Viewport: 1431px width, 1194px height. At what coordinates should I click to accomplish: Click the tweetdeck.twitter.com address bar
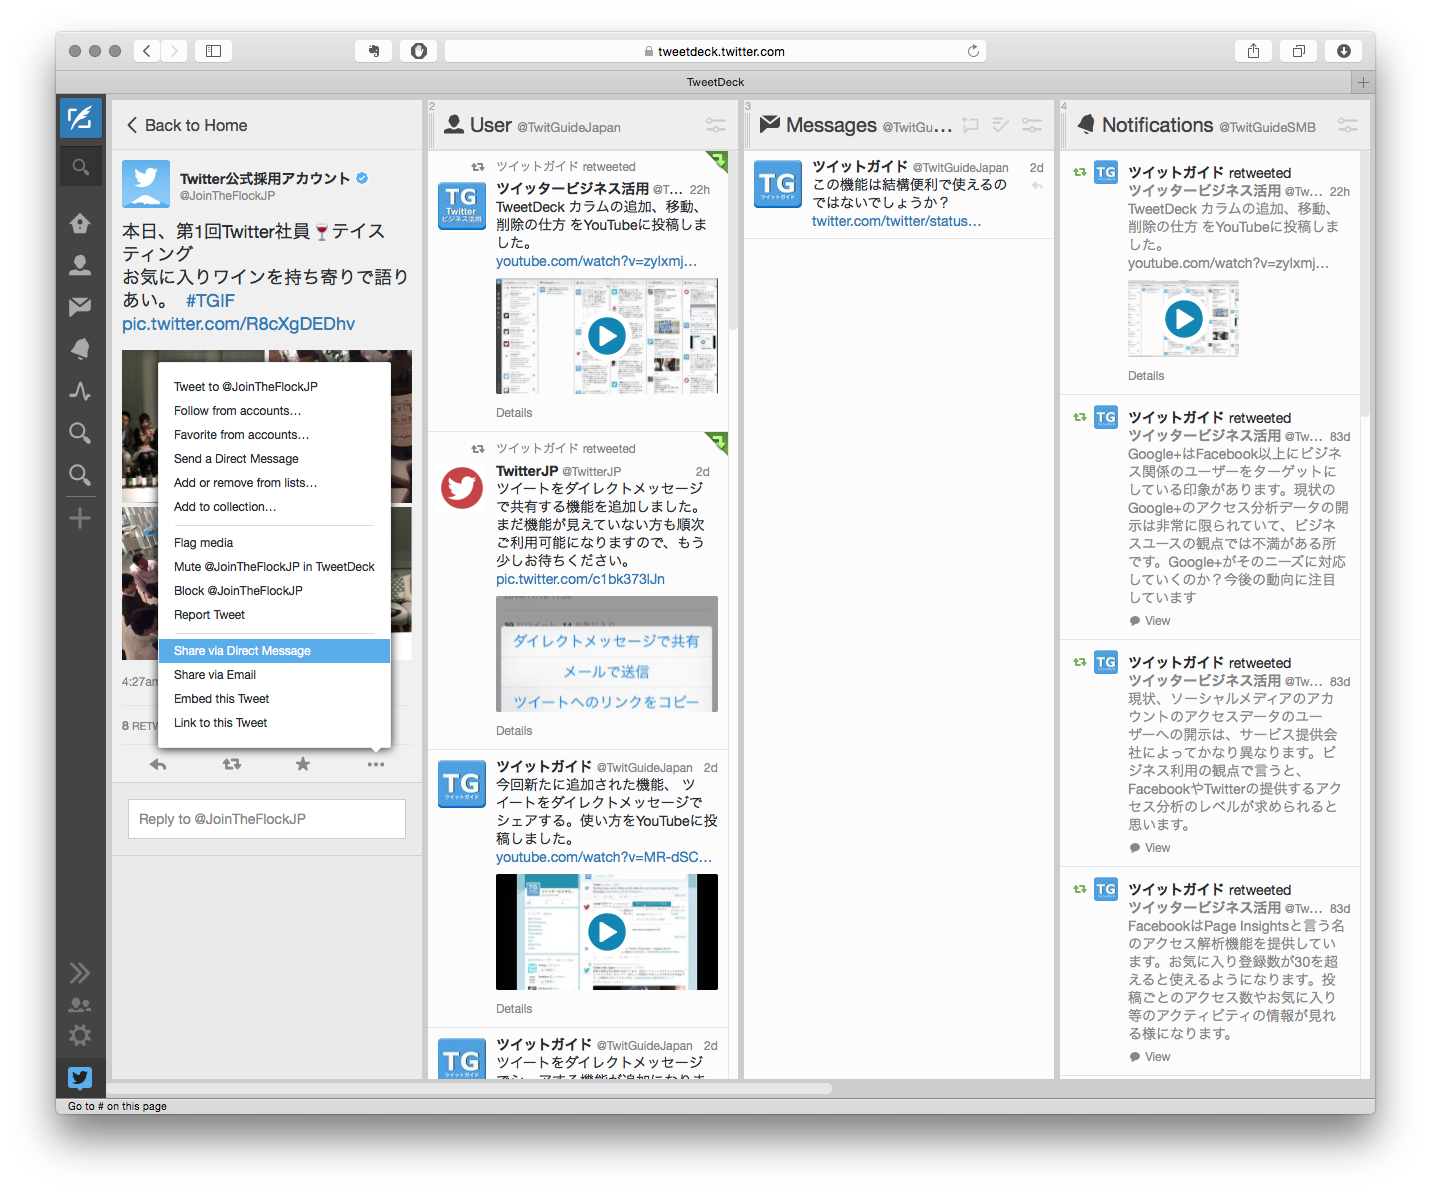tap(715, 51)
